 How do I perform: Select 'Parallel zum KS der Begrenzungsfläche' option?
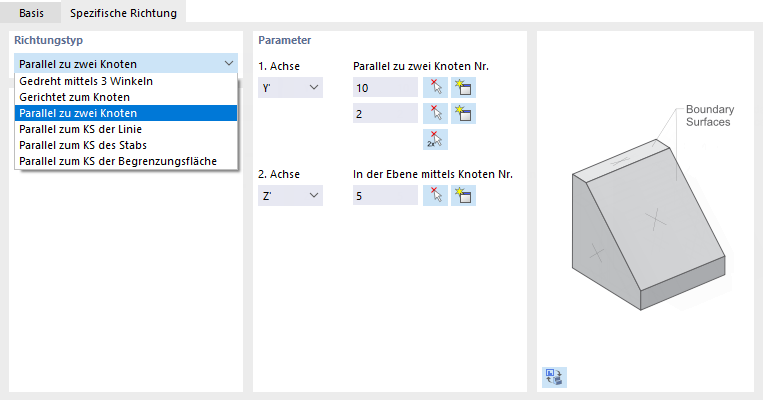(118, 161)
